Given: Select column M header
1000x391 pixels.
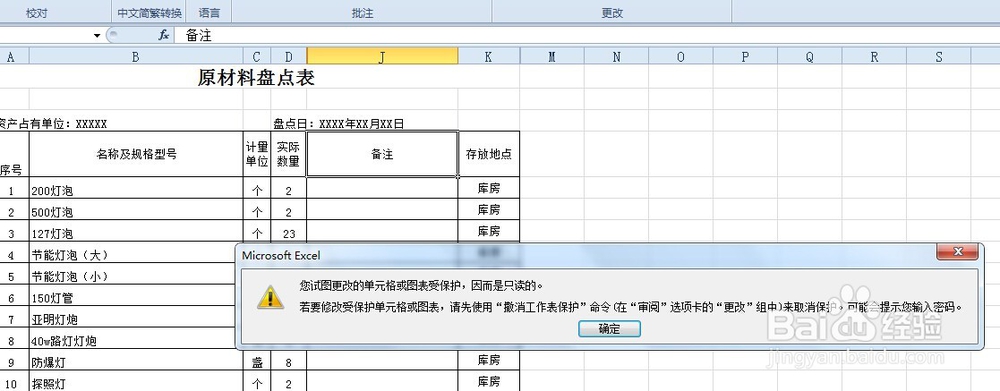Looking at the screenshot, I should point(552,57).
